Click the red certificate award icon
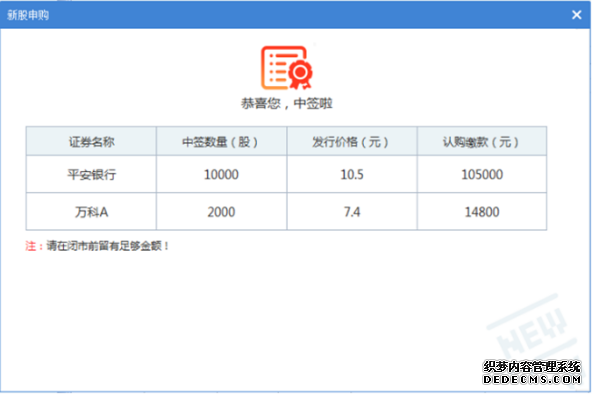Screen dimensions: 592x394 point(287,68)
